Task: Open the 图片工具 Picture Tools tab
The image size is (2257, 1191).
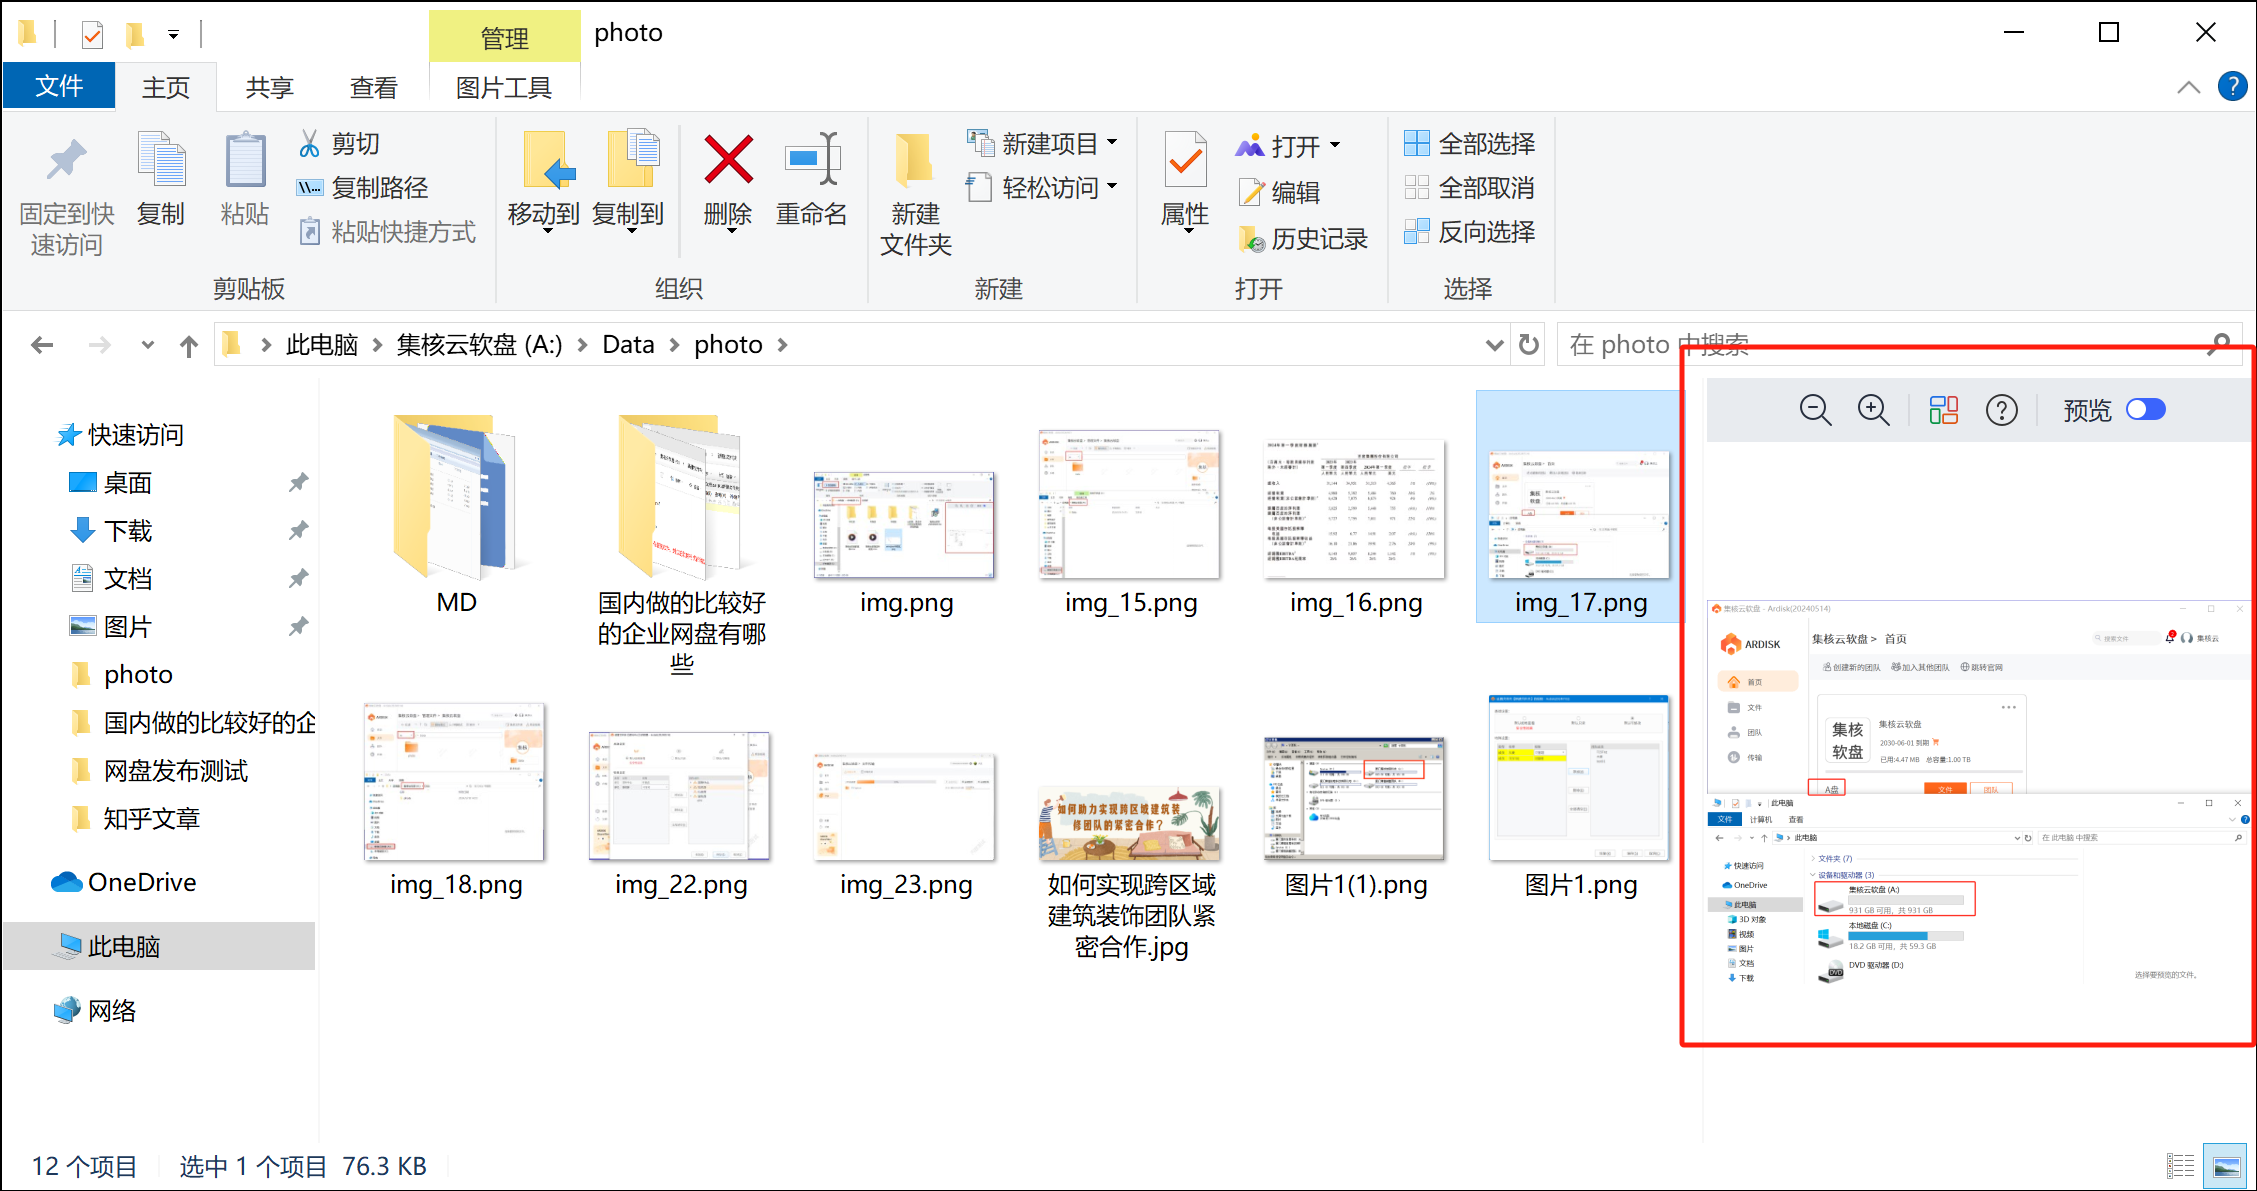Action: (x=504, y=87)
